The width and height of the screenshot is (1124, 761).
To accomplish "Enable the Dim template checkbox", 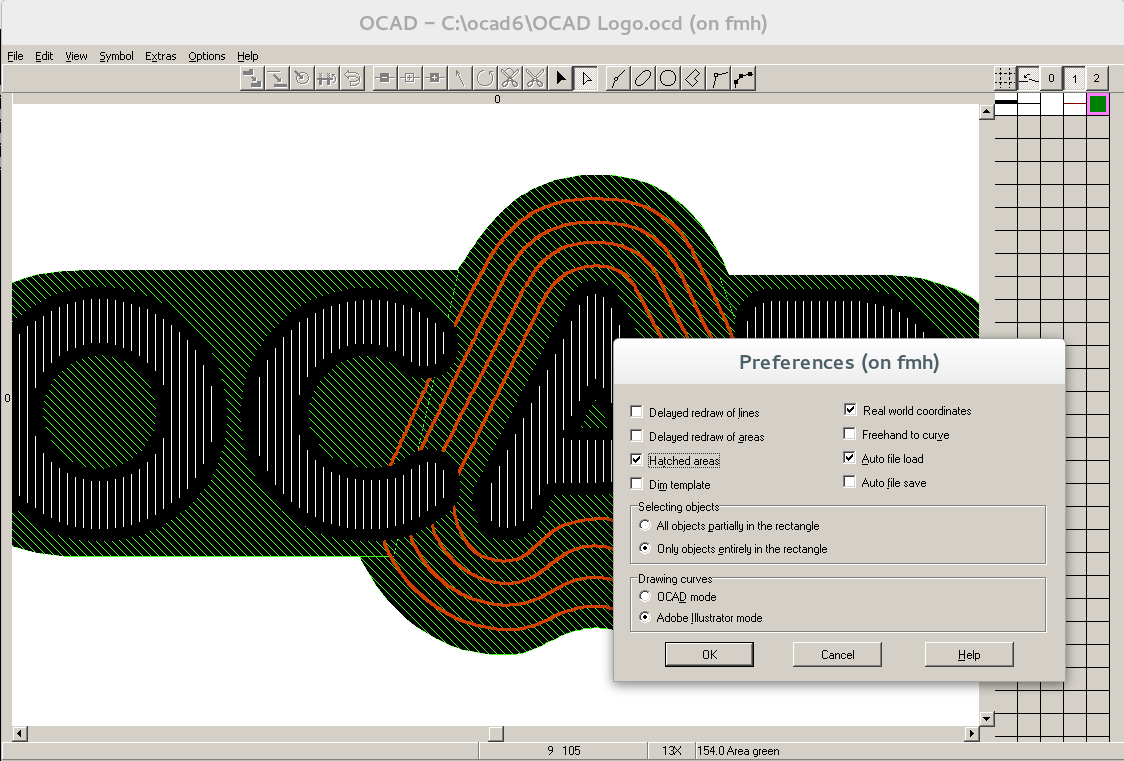I will (636, 484).
